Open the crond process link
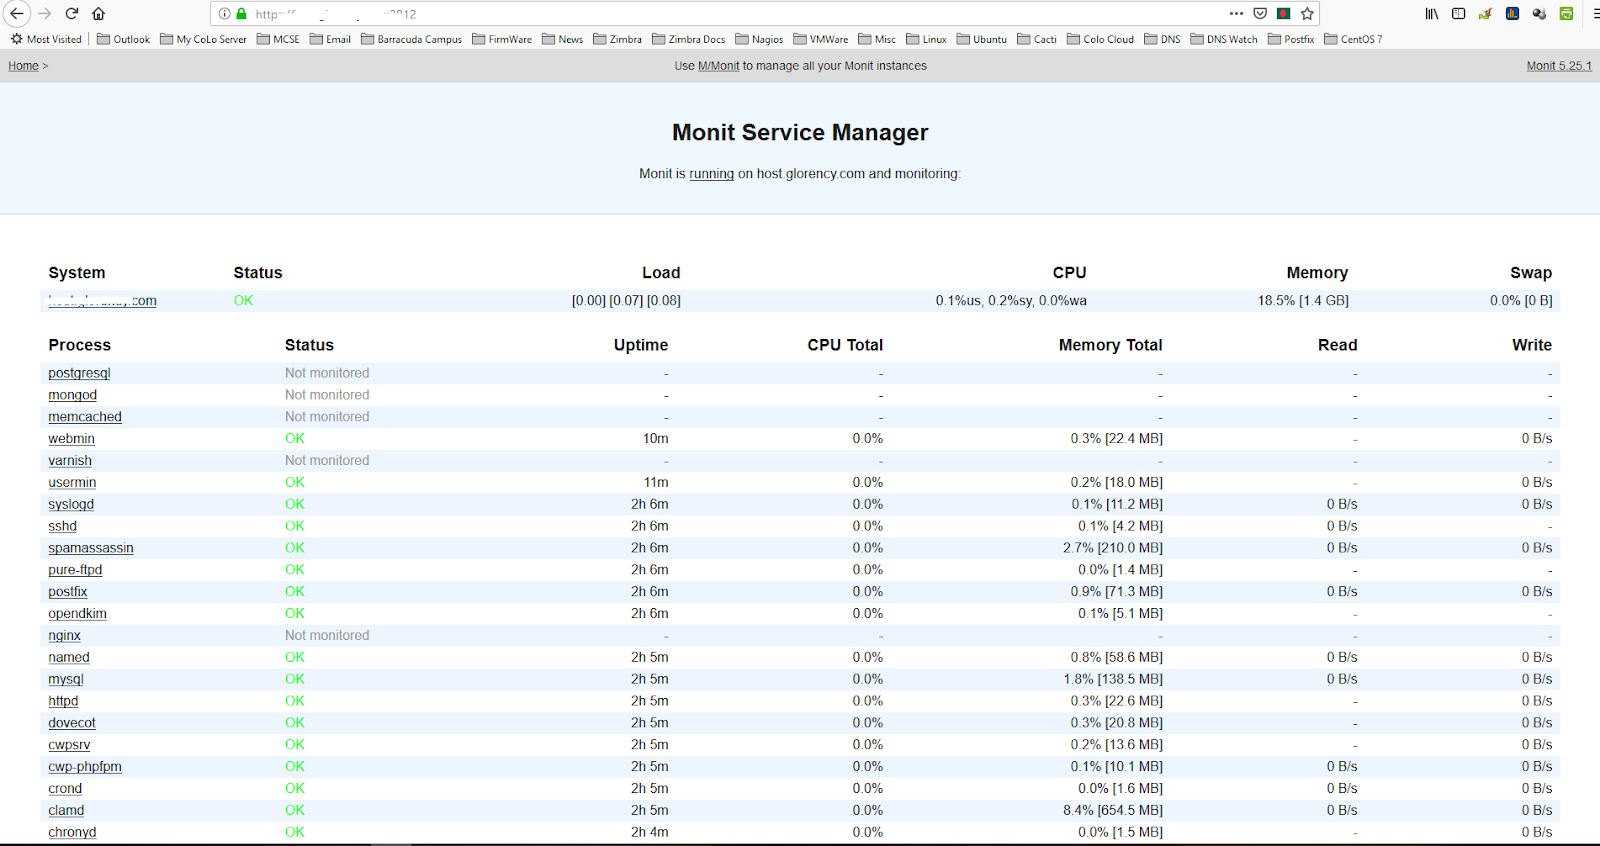 (65, 789)
